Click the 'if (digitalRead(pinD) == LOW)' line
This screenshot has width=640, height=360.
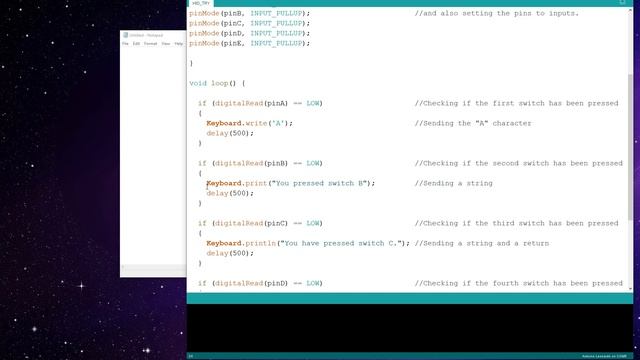(260, 283)
